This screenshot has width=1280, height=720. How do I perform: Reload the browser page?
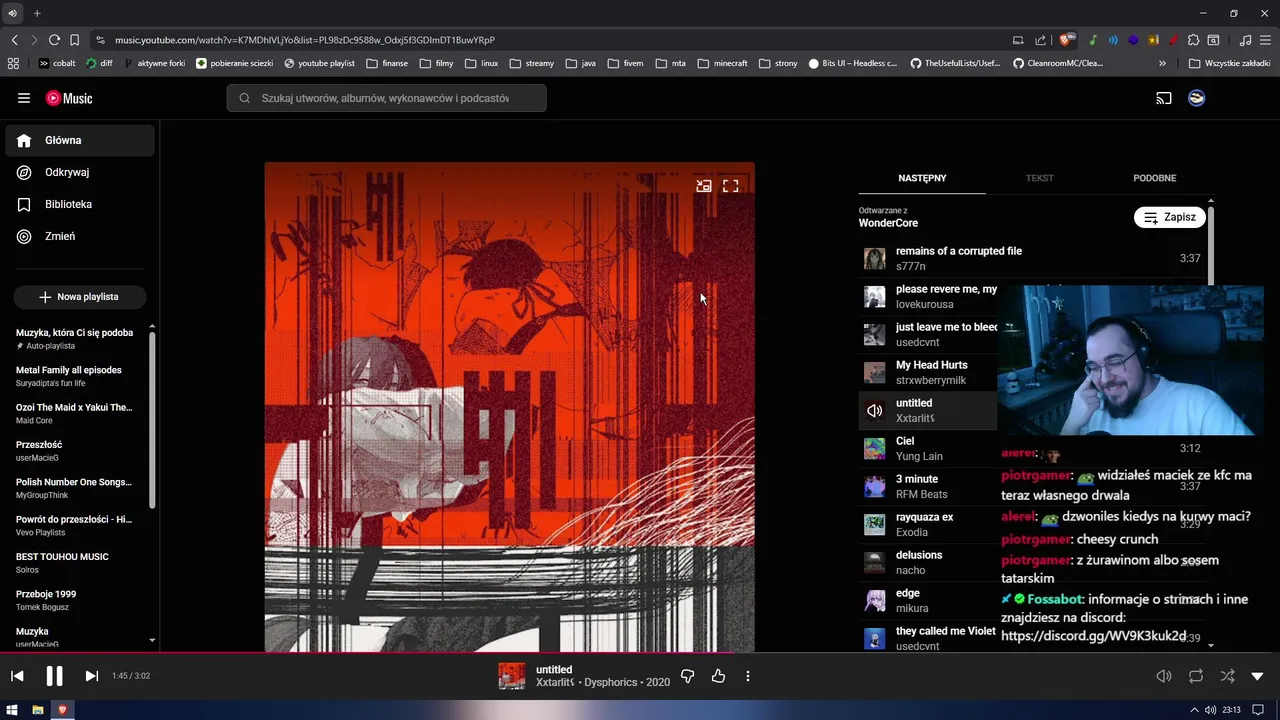click(x=54, y=40)
